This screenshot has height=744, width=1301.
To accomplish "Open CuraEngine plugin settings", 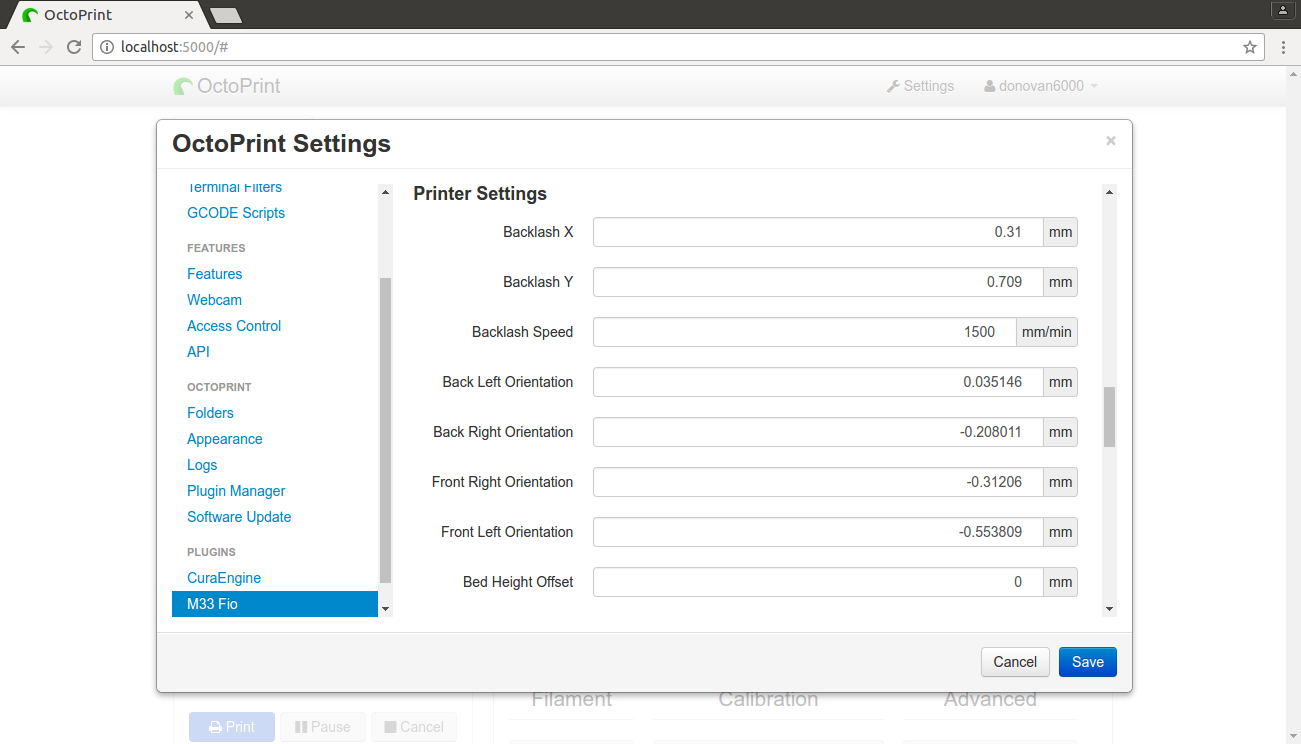I will [224, 578].
